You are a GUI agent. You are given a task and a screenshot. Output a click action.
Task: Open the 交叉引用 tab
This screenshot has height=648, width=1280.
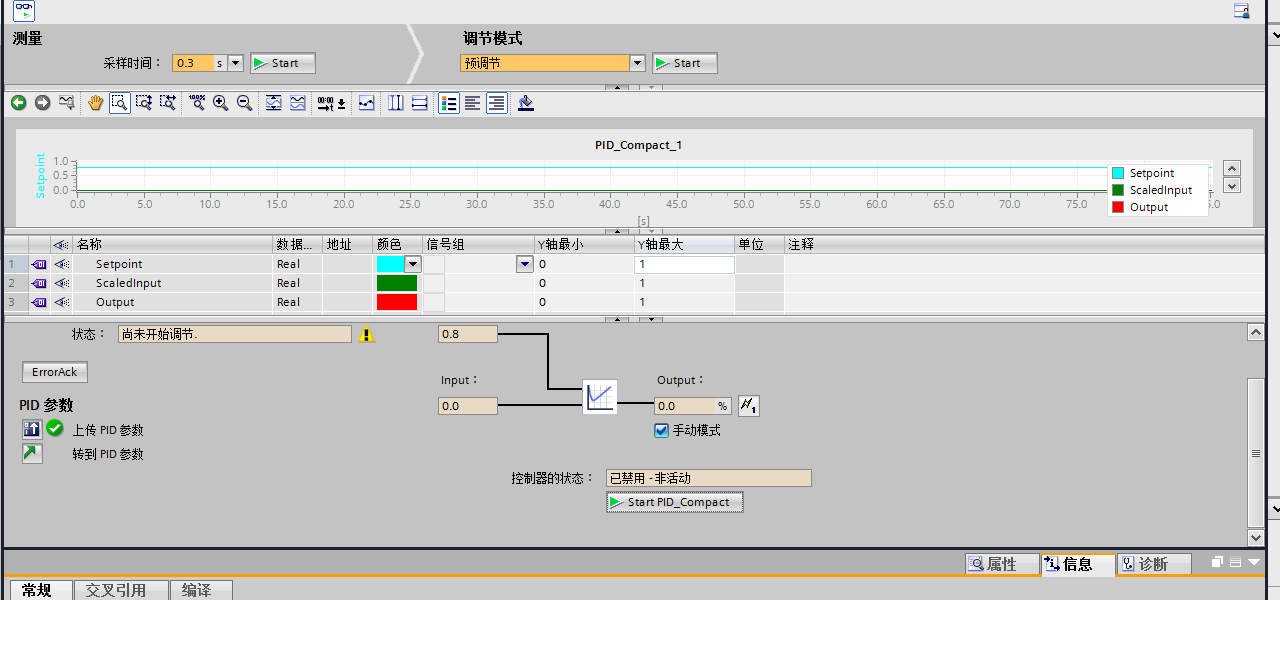click(121, 590)
